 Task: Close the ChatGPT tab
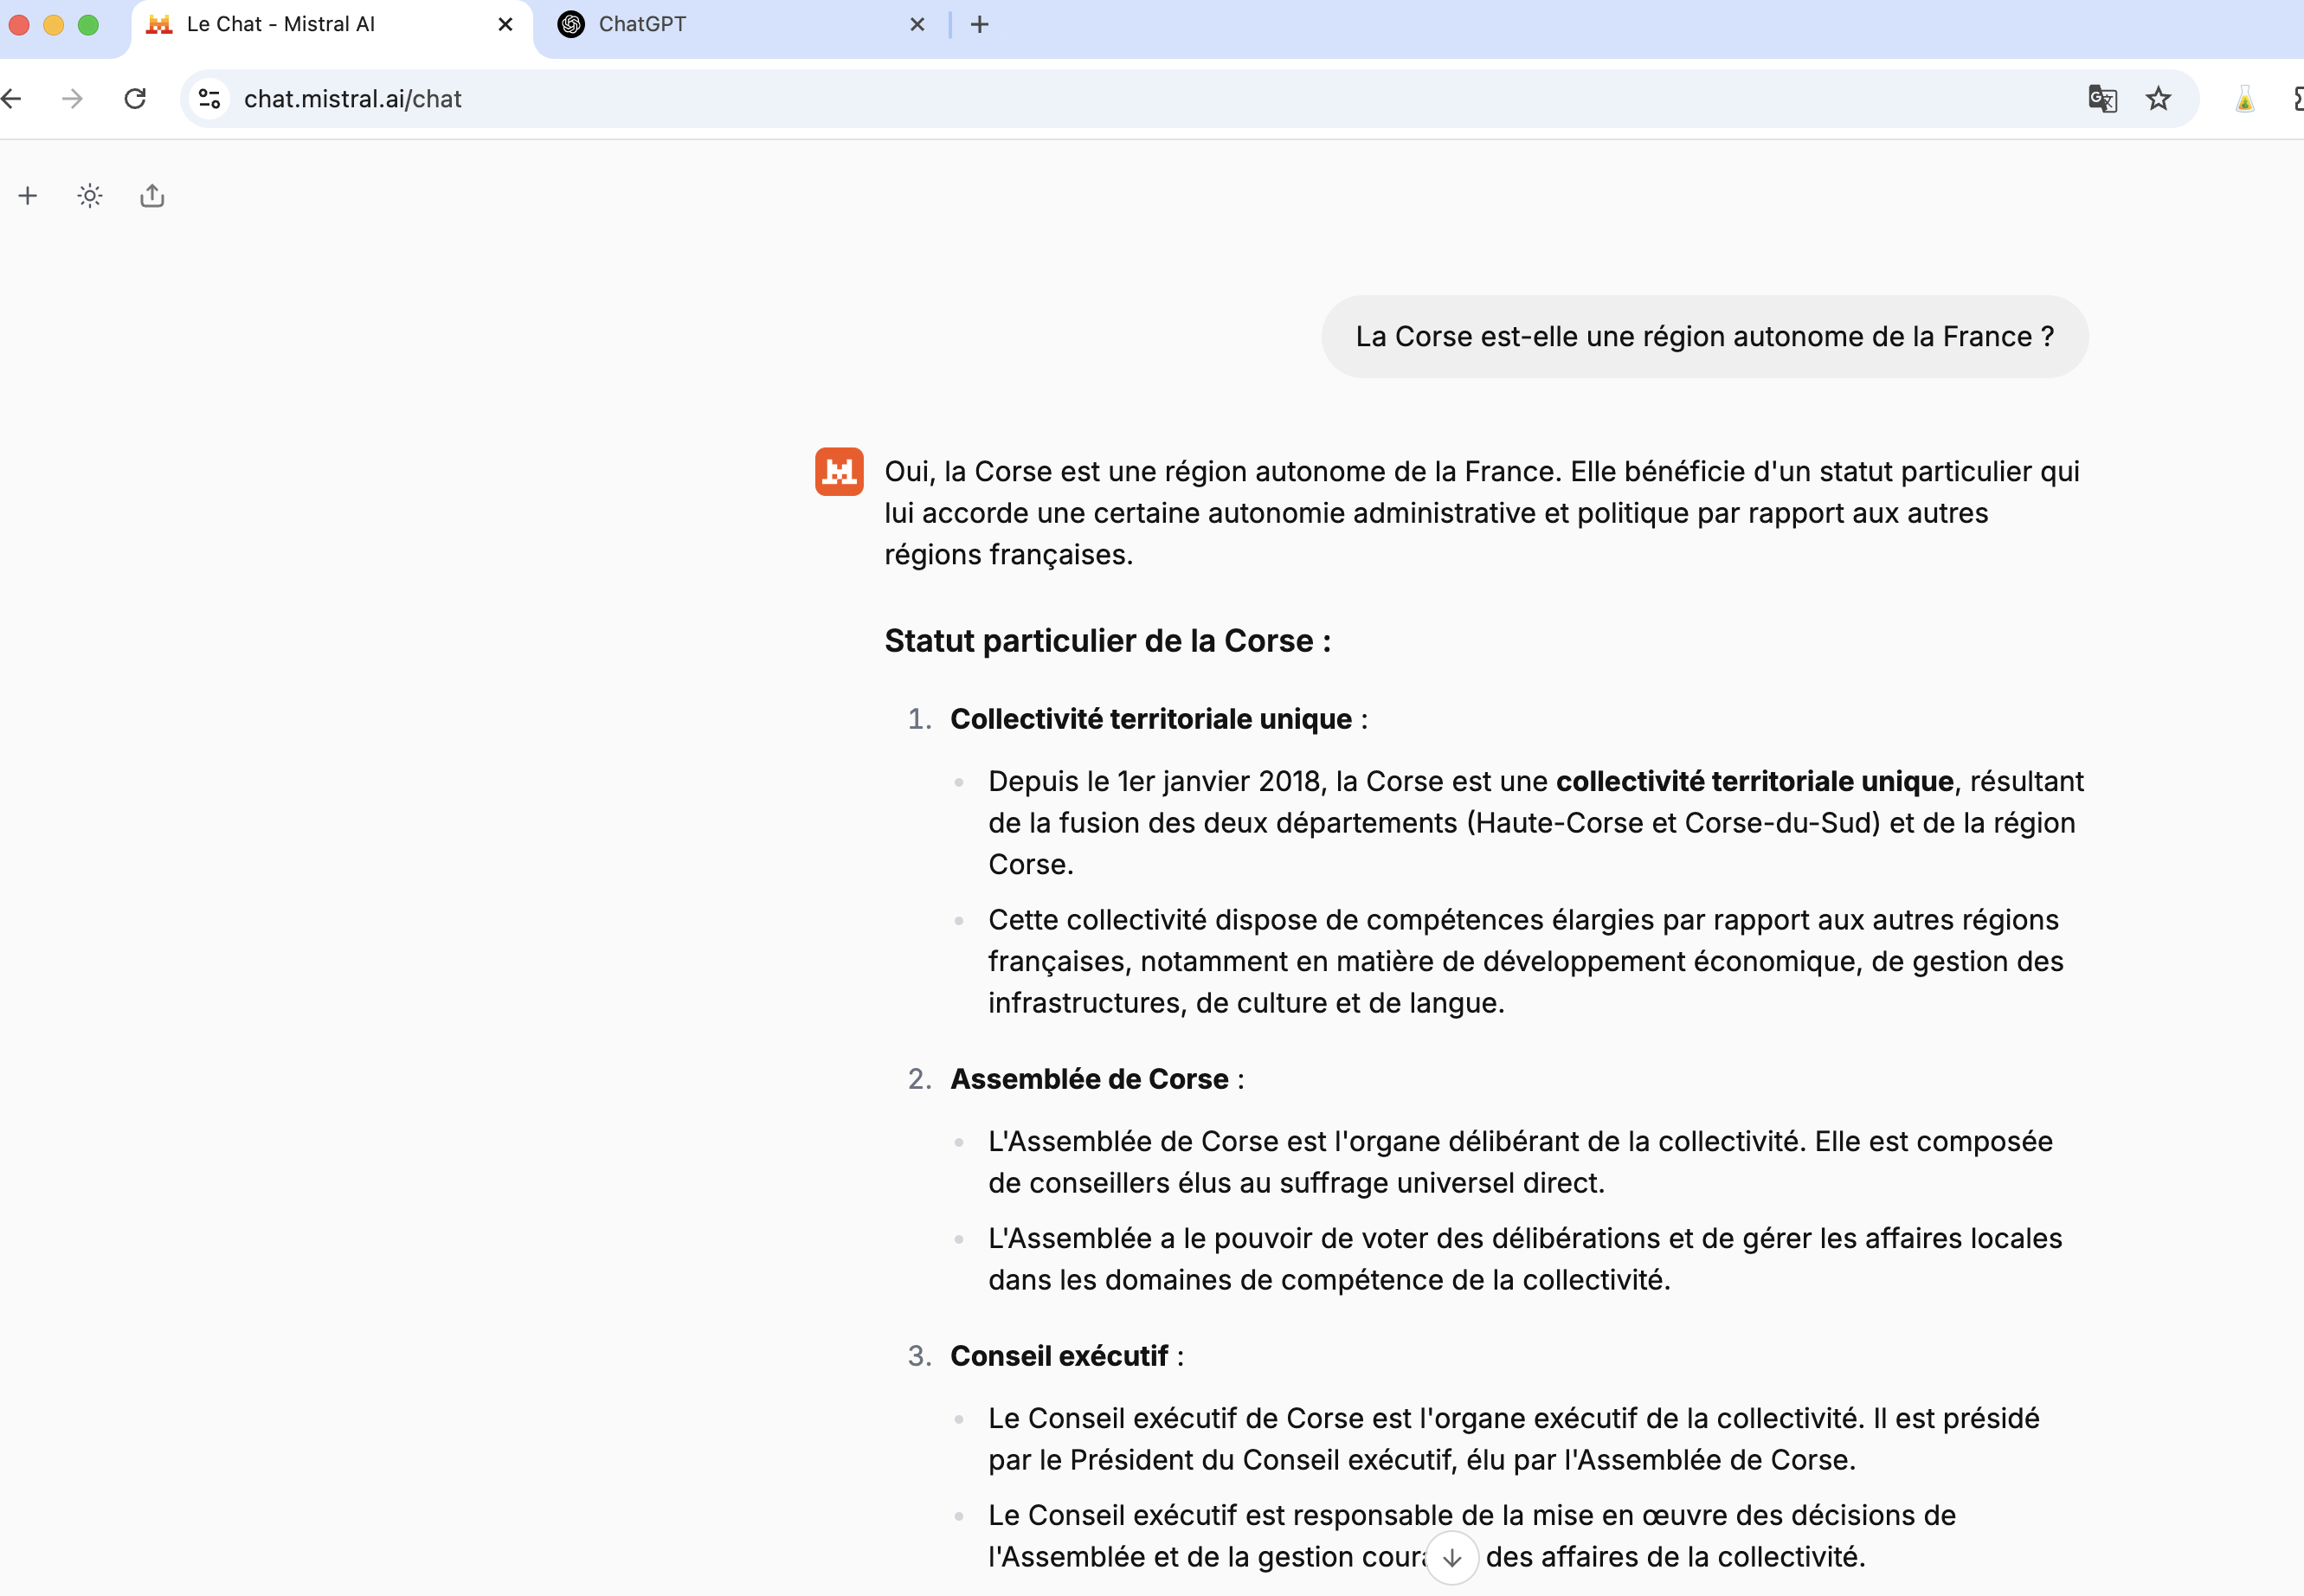[x=917, y=25]
